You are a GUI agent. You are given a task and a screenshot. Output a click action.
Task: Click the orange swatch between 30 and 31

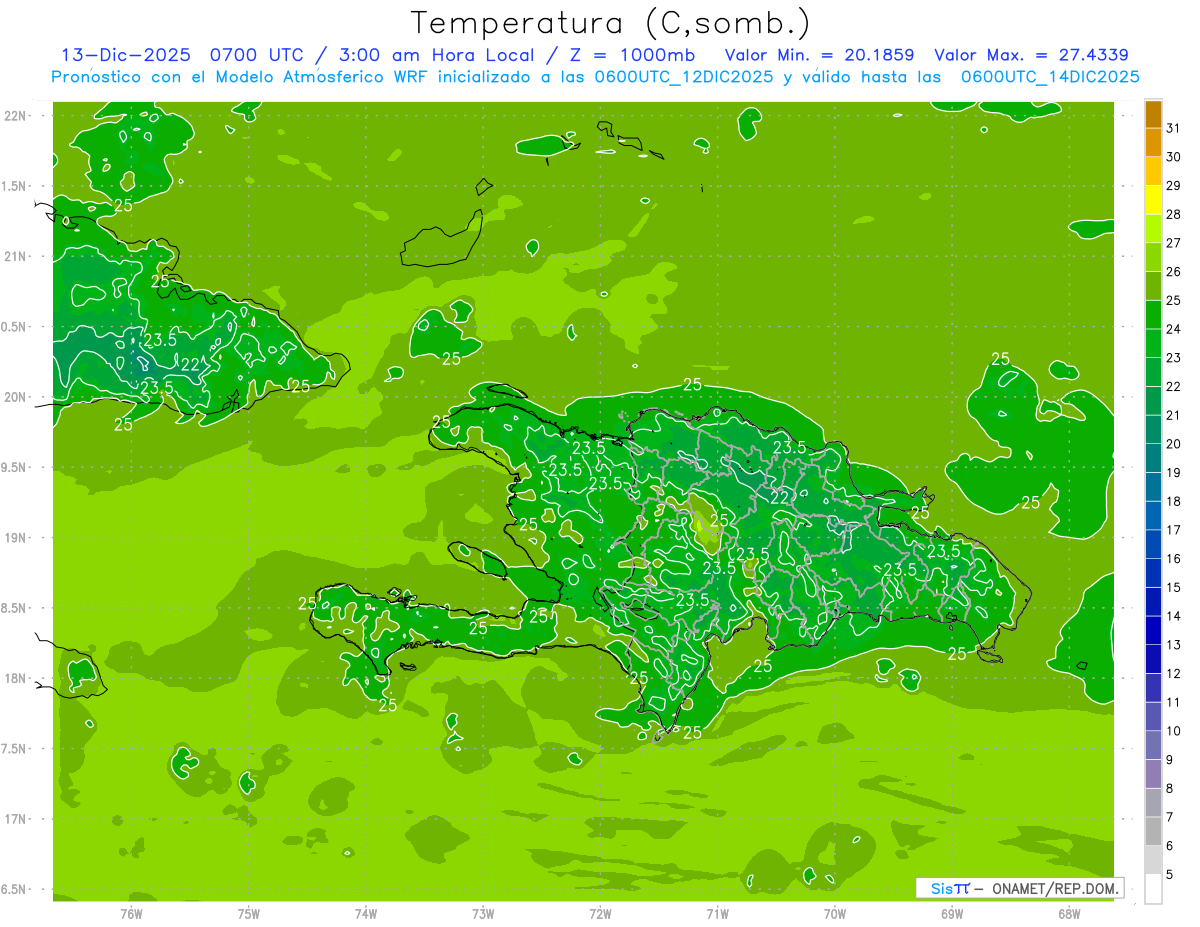pos(1153,142)
